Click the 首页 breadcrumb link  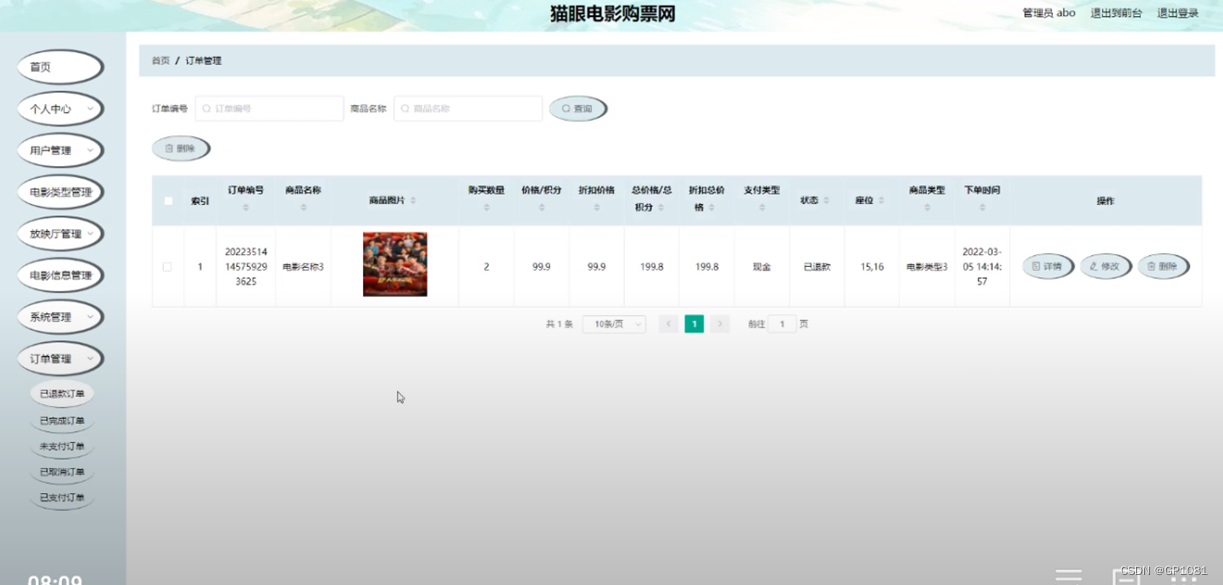click(160, 61)
